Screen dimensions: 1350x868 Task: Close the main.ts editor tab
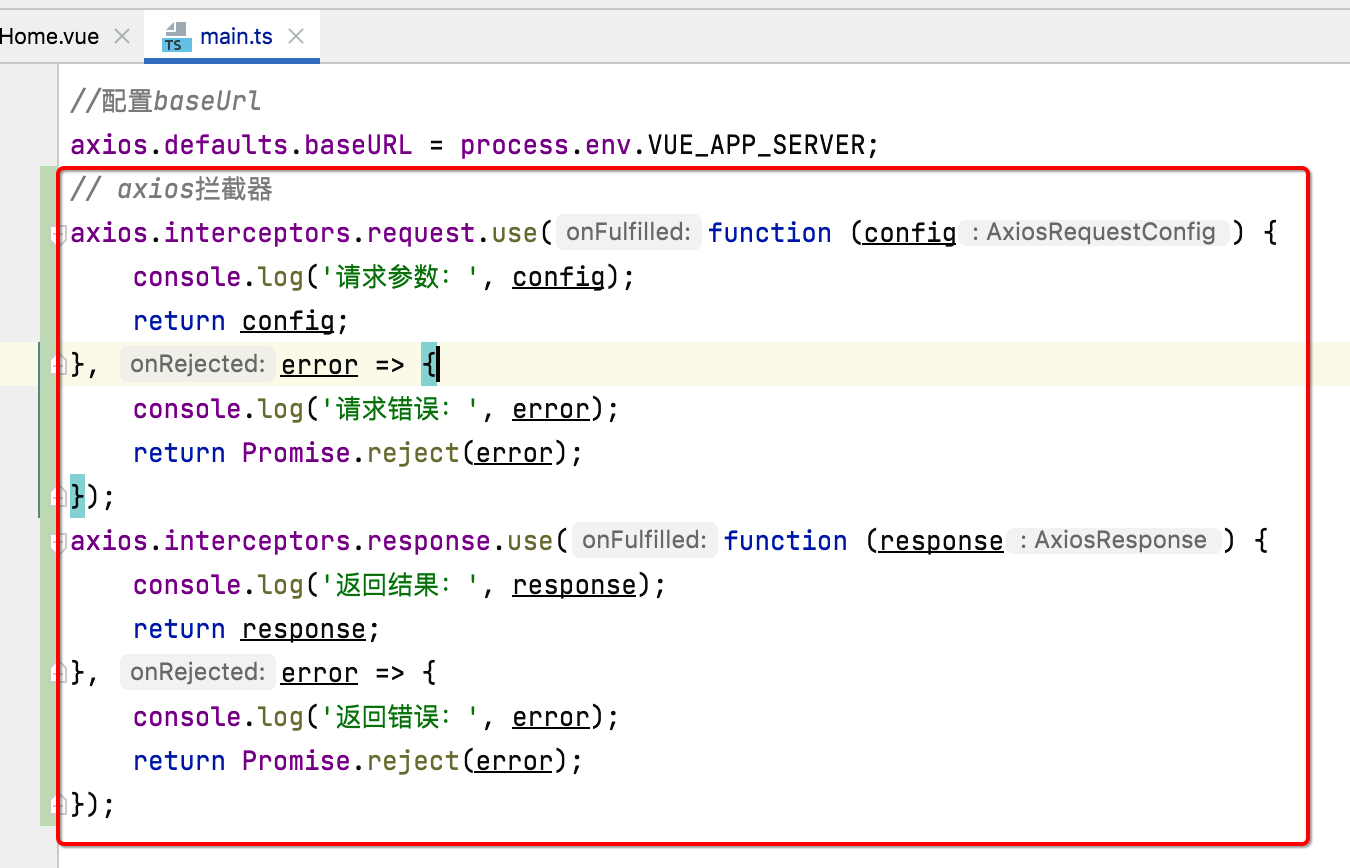[x=295, y=37]
